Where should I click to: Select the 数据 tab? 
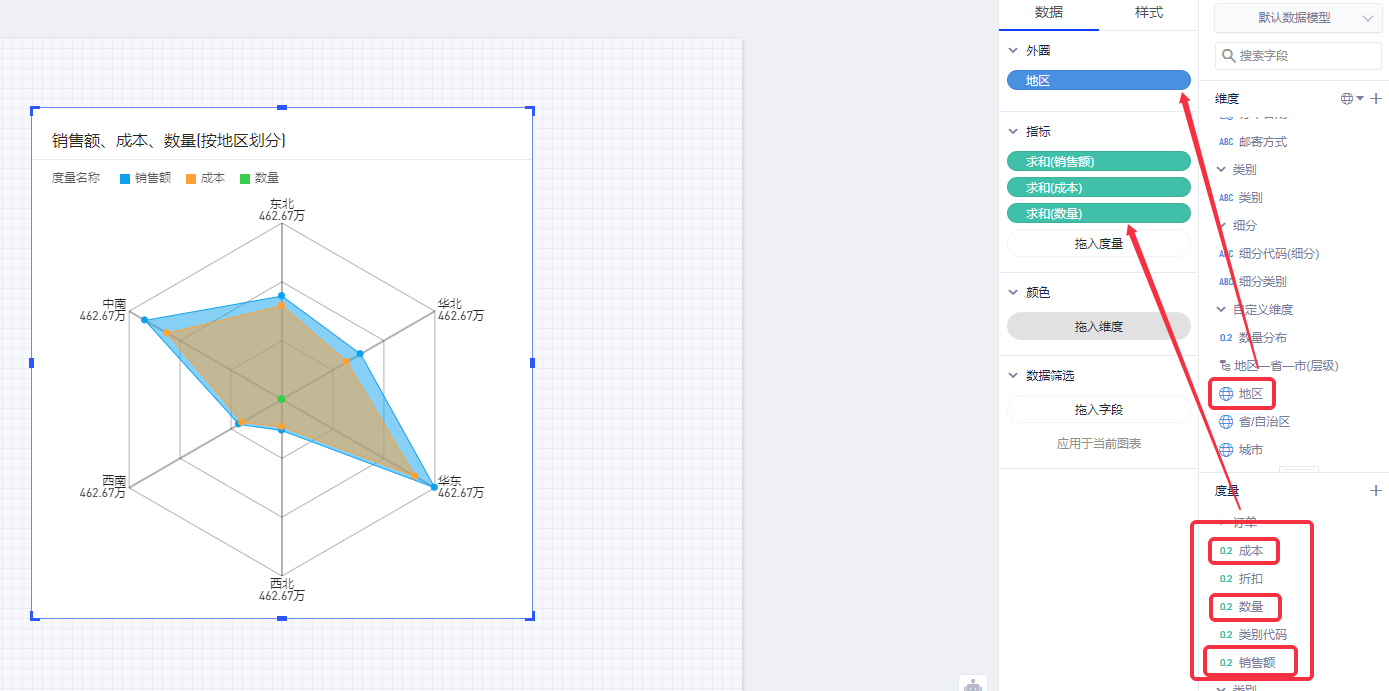click(1048, 13)
